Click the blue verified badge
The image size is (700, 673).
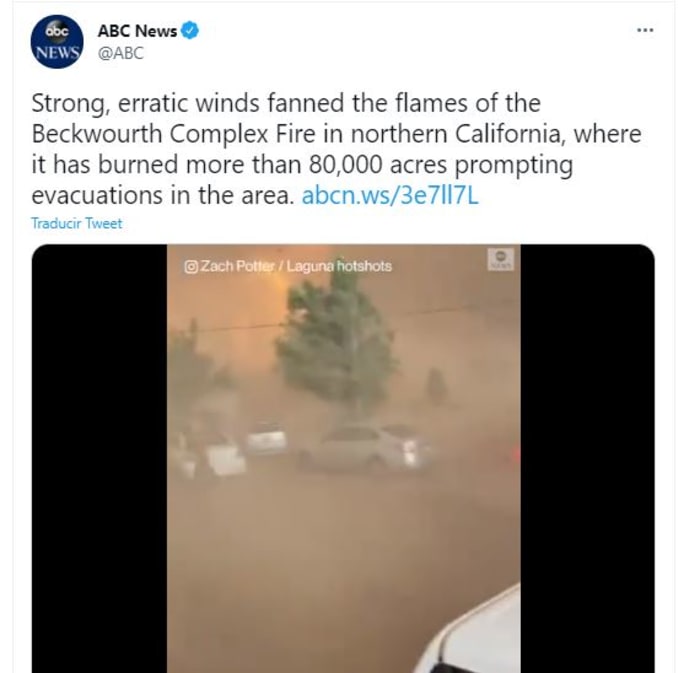(190, 31)
